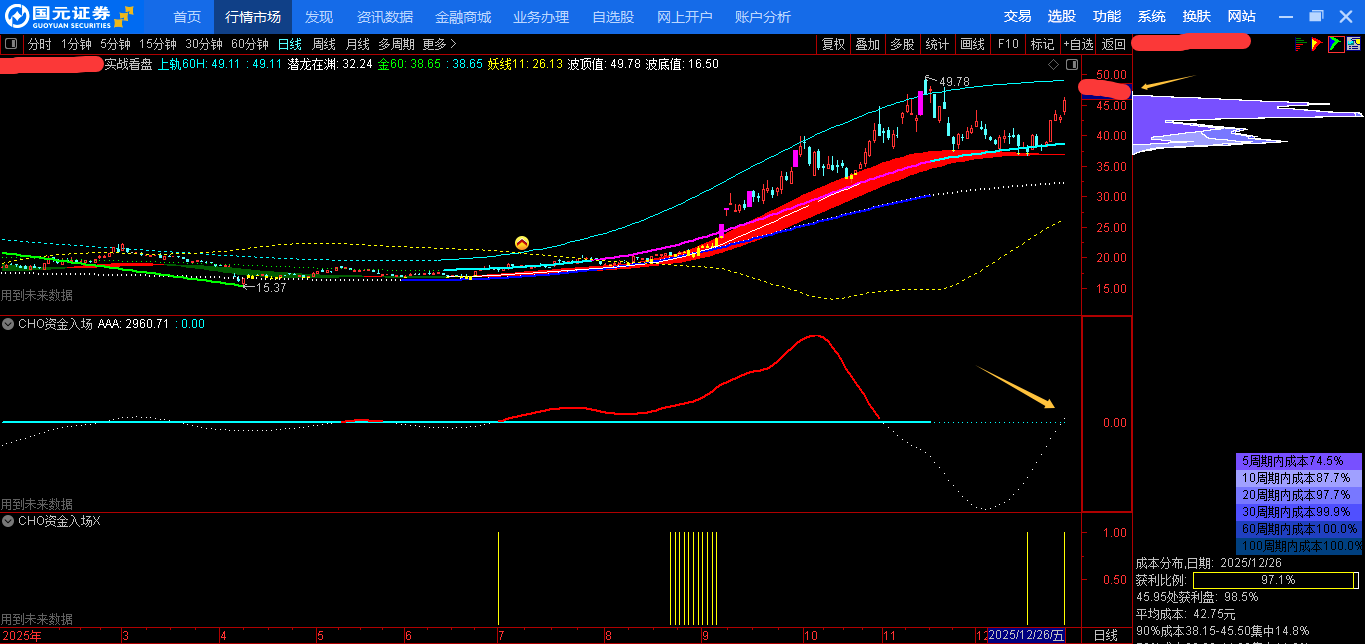Image resolution: width=1365 pixels, height=644 pixels.
Task: Select the 日线 period
Action: point(290,44)
